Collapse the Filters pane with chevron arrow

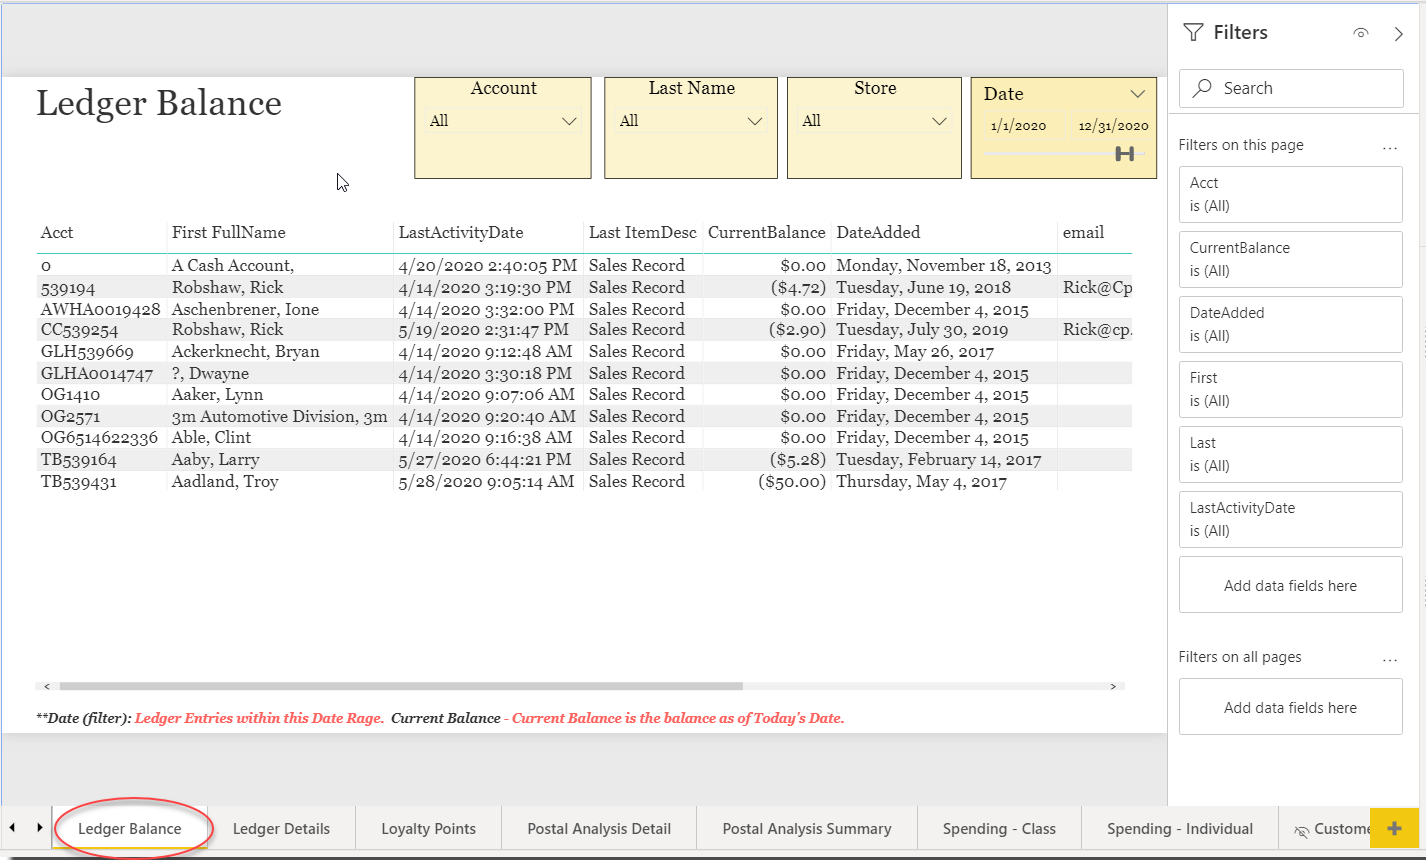1398,33
